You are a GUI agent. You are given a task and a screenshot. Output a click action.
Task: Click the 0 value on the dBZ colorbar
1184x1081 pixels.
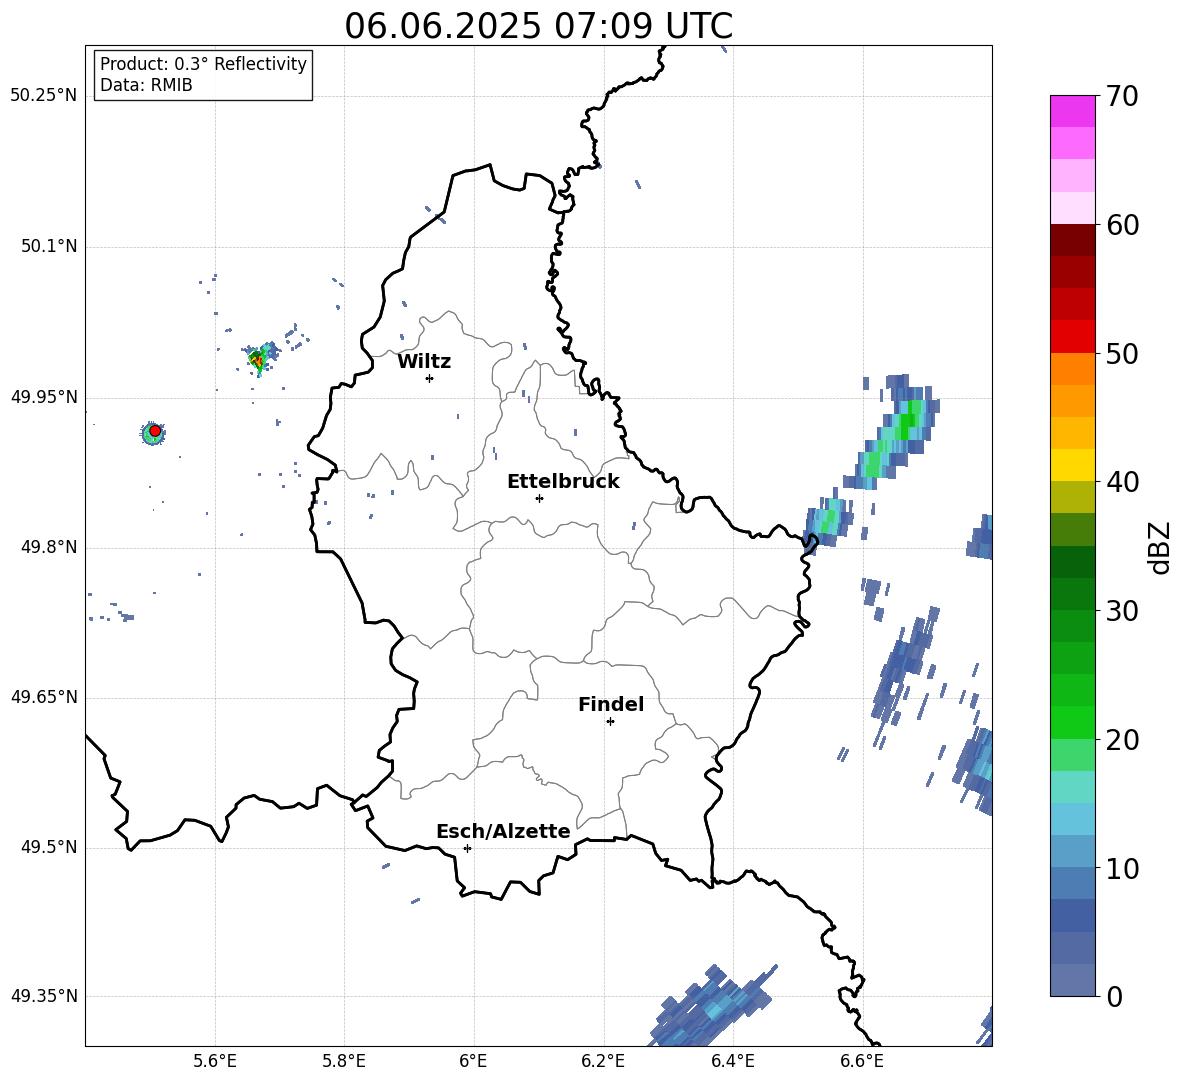click(1114, 996)
